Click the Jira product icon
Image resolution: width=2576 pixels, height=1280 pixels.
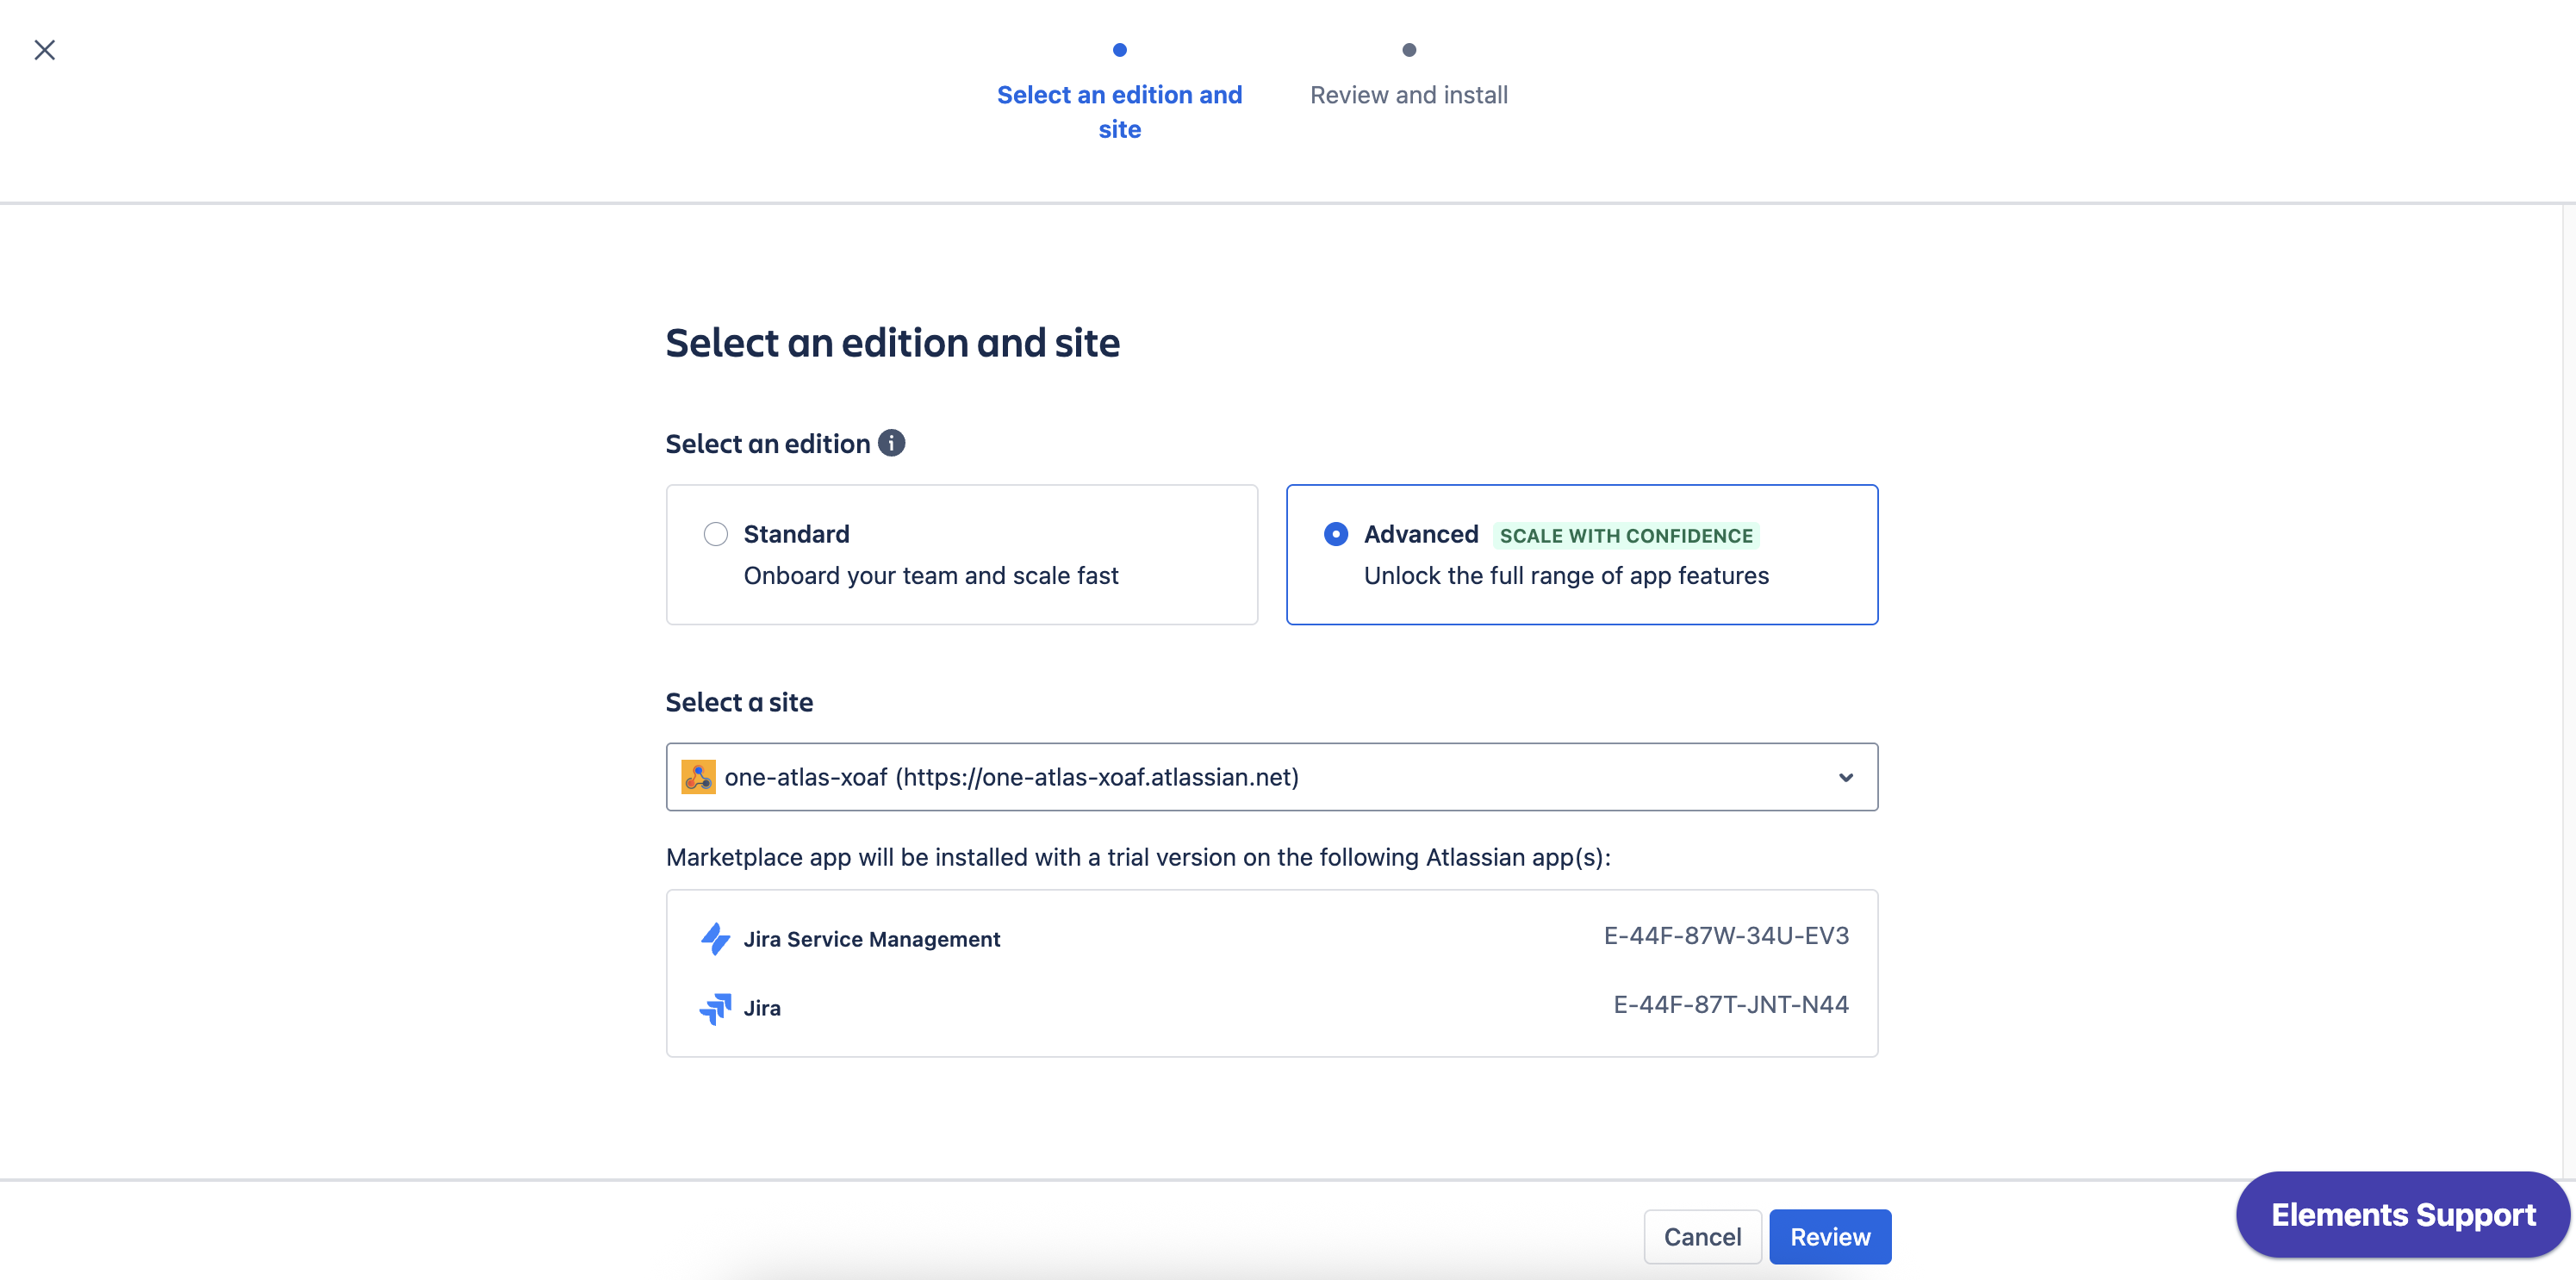[715, 1008]
